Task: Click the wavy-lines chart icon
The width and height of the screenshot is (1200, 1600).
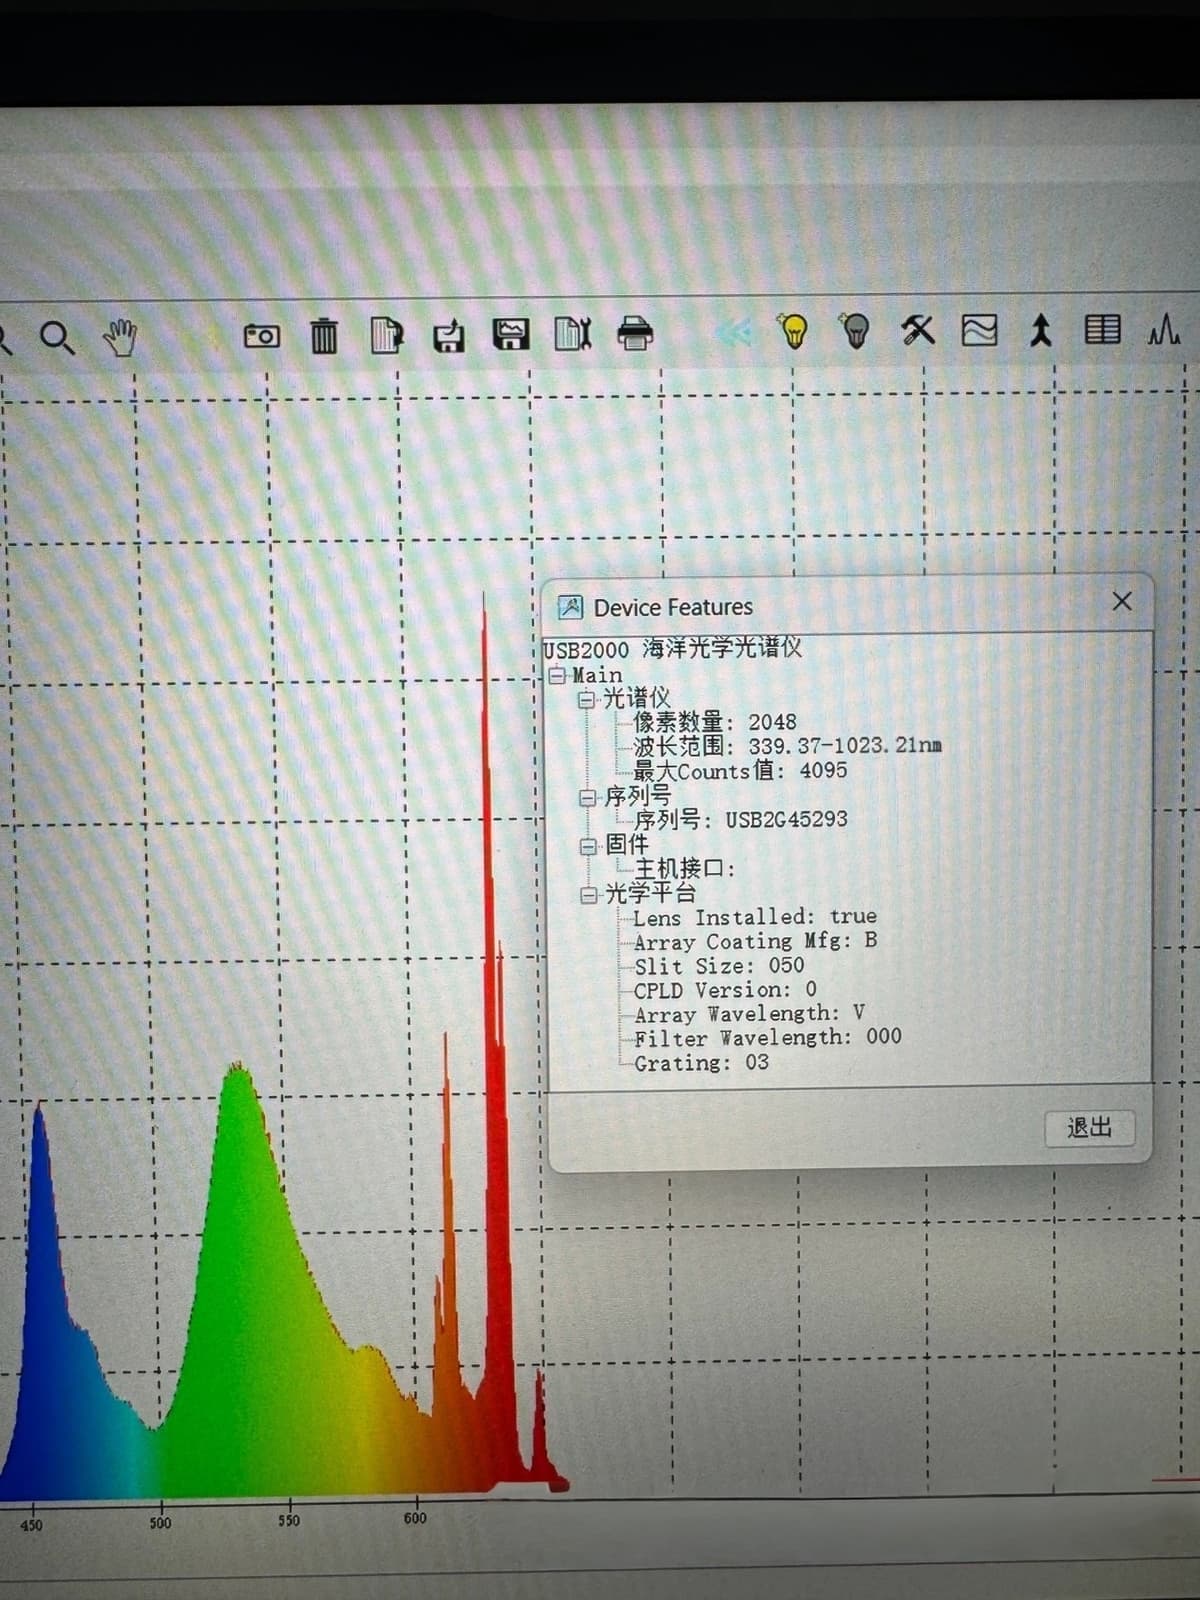Action: (979, 329)
